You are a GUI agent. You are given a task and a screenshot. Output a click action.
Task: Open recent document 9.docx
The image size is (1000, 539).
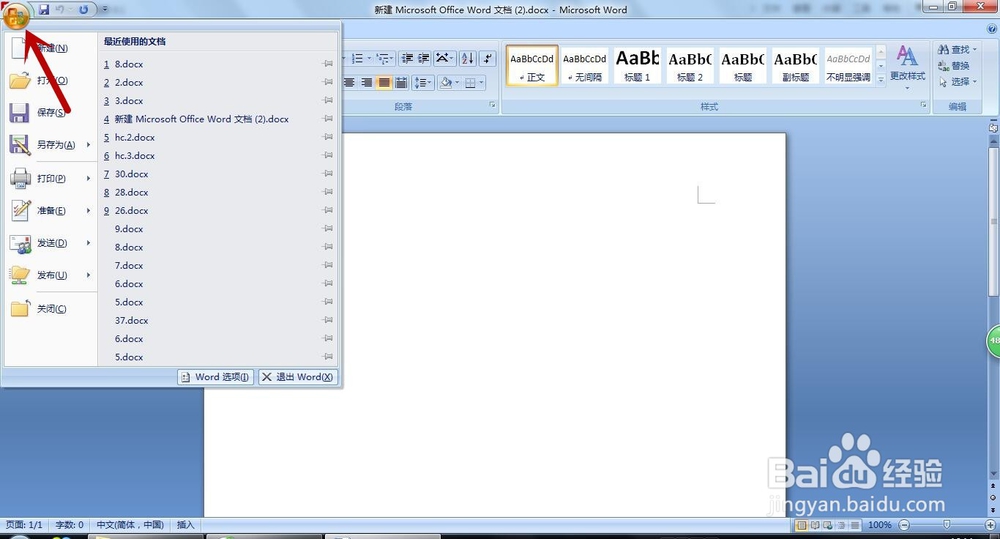pyautogui.click(x=219, y=229)
